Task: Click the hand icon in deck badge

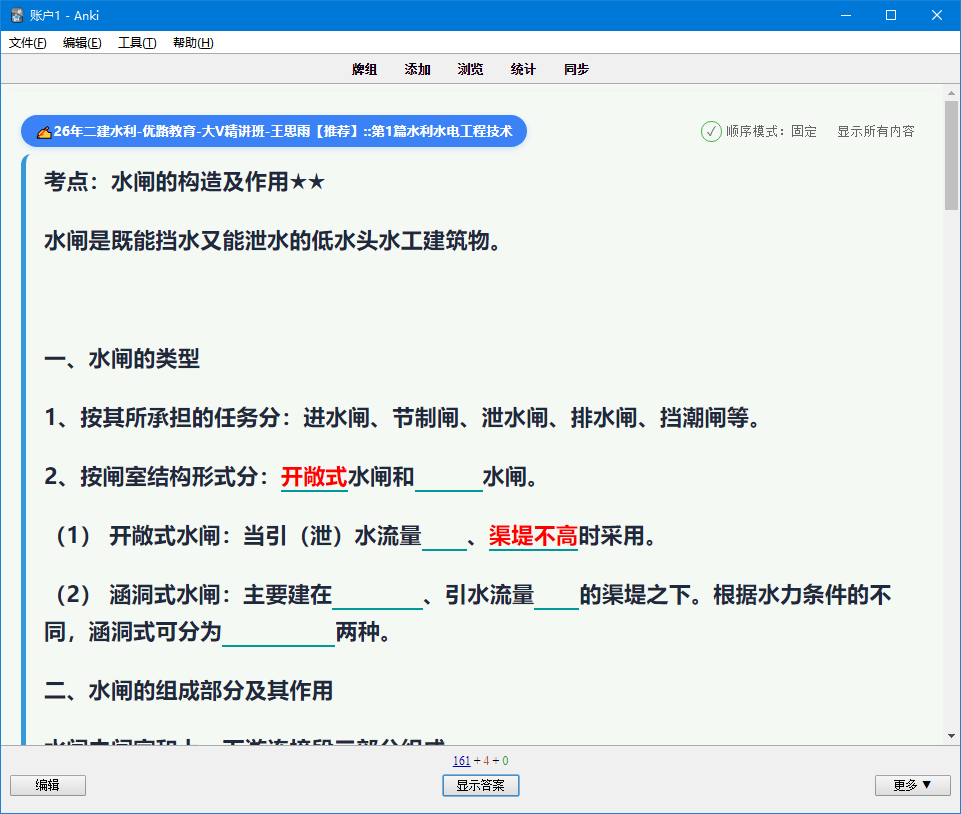Action: point(44,132)
